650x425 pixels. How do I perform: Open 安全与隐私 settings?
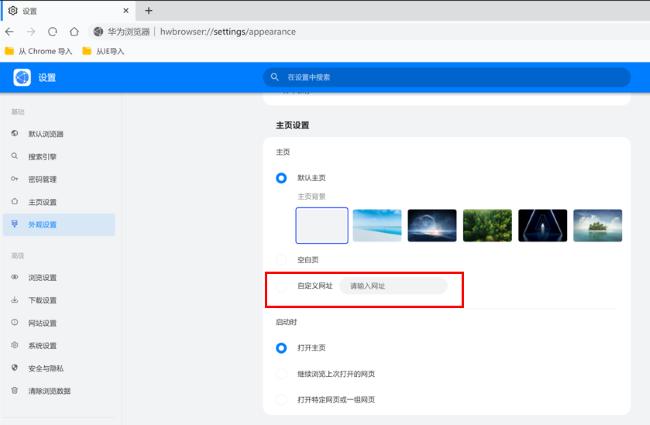pyautogui.click(x=48, y=368)
